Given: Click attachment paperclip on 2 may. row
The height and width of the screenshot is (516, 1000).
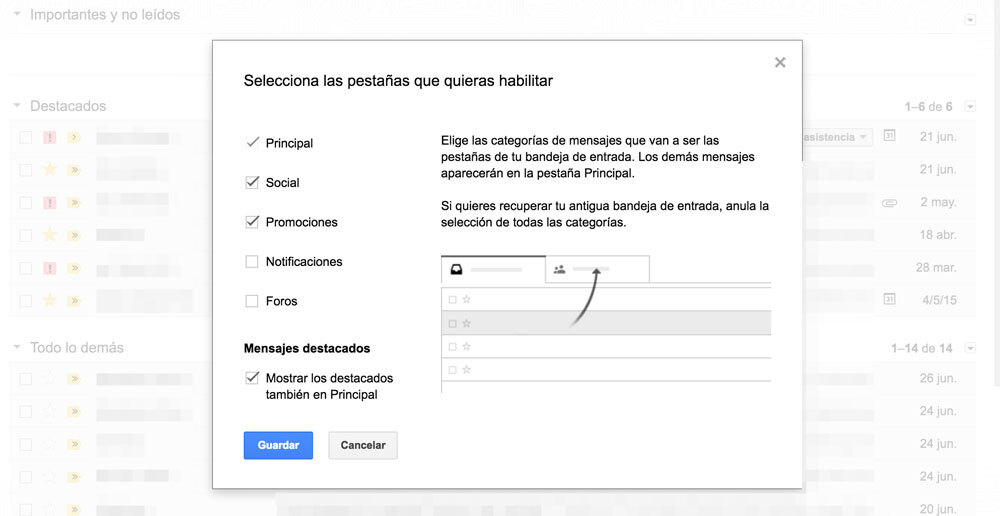Looking at the screenshot, I should 889,203.
